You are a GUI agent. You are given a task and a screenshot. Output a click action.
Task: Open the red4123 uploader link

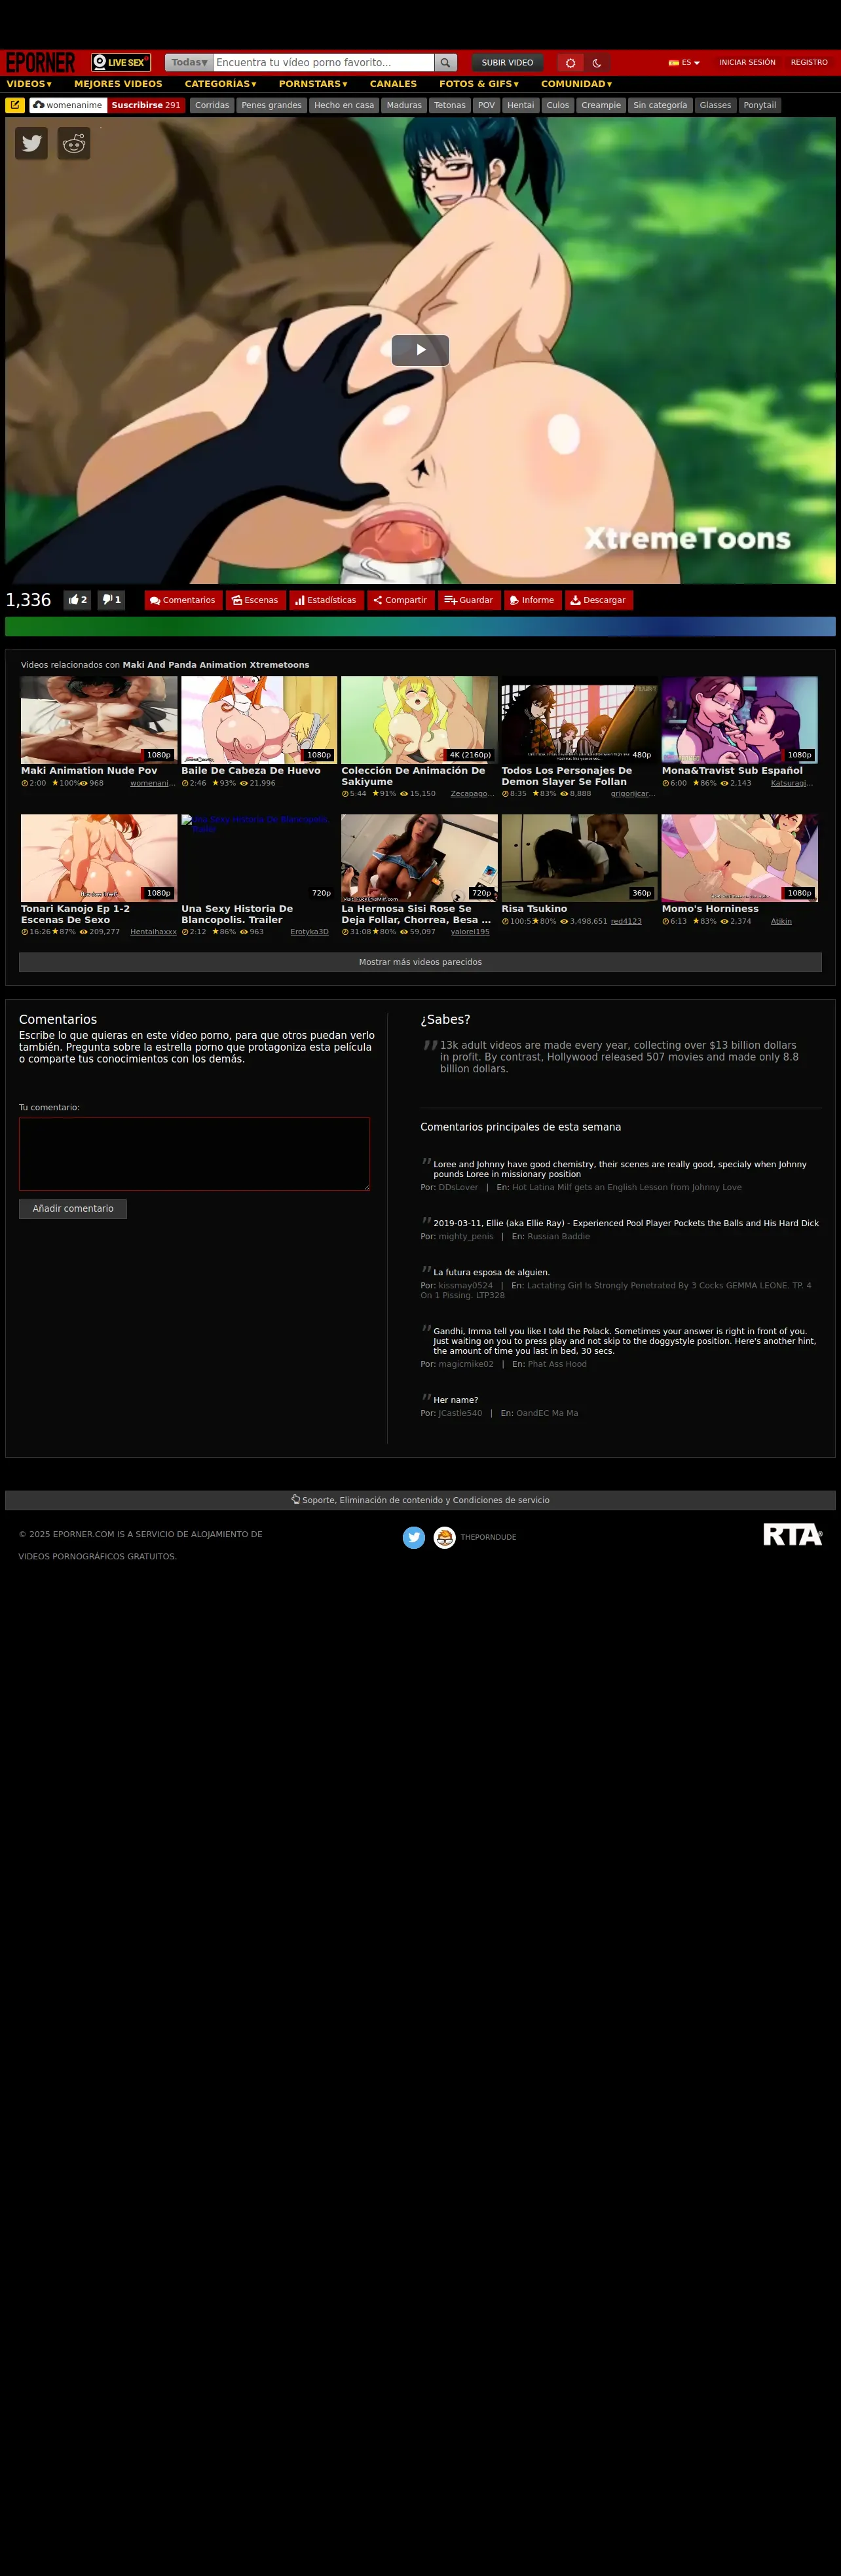coord(626,921)
